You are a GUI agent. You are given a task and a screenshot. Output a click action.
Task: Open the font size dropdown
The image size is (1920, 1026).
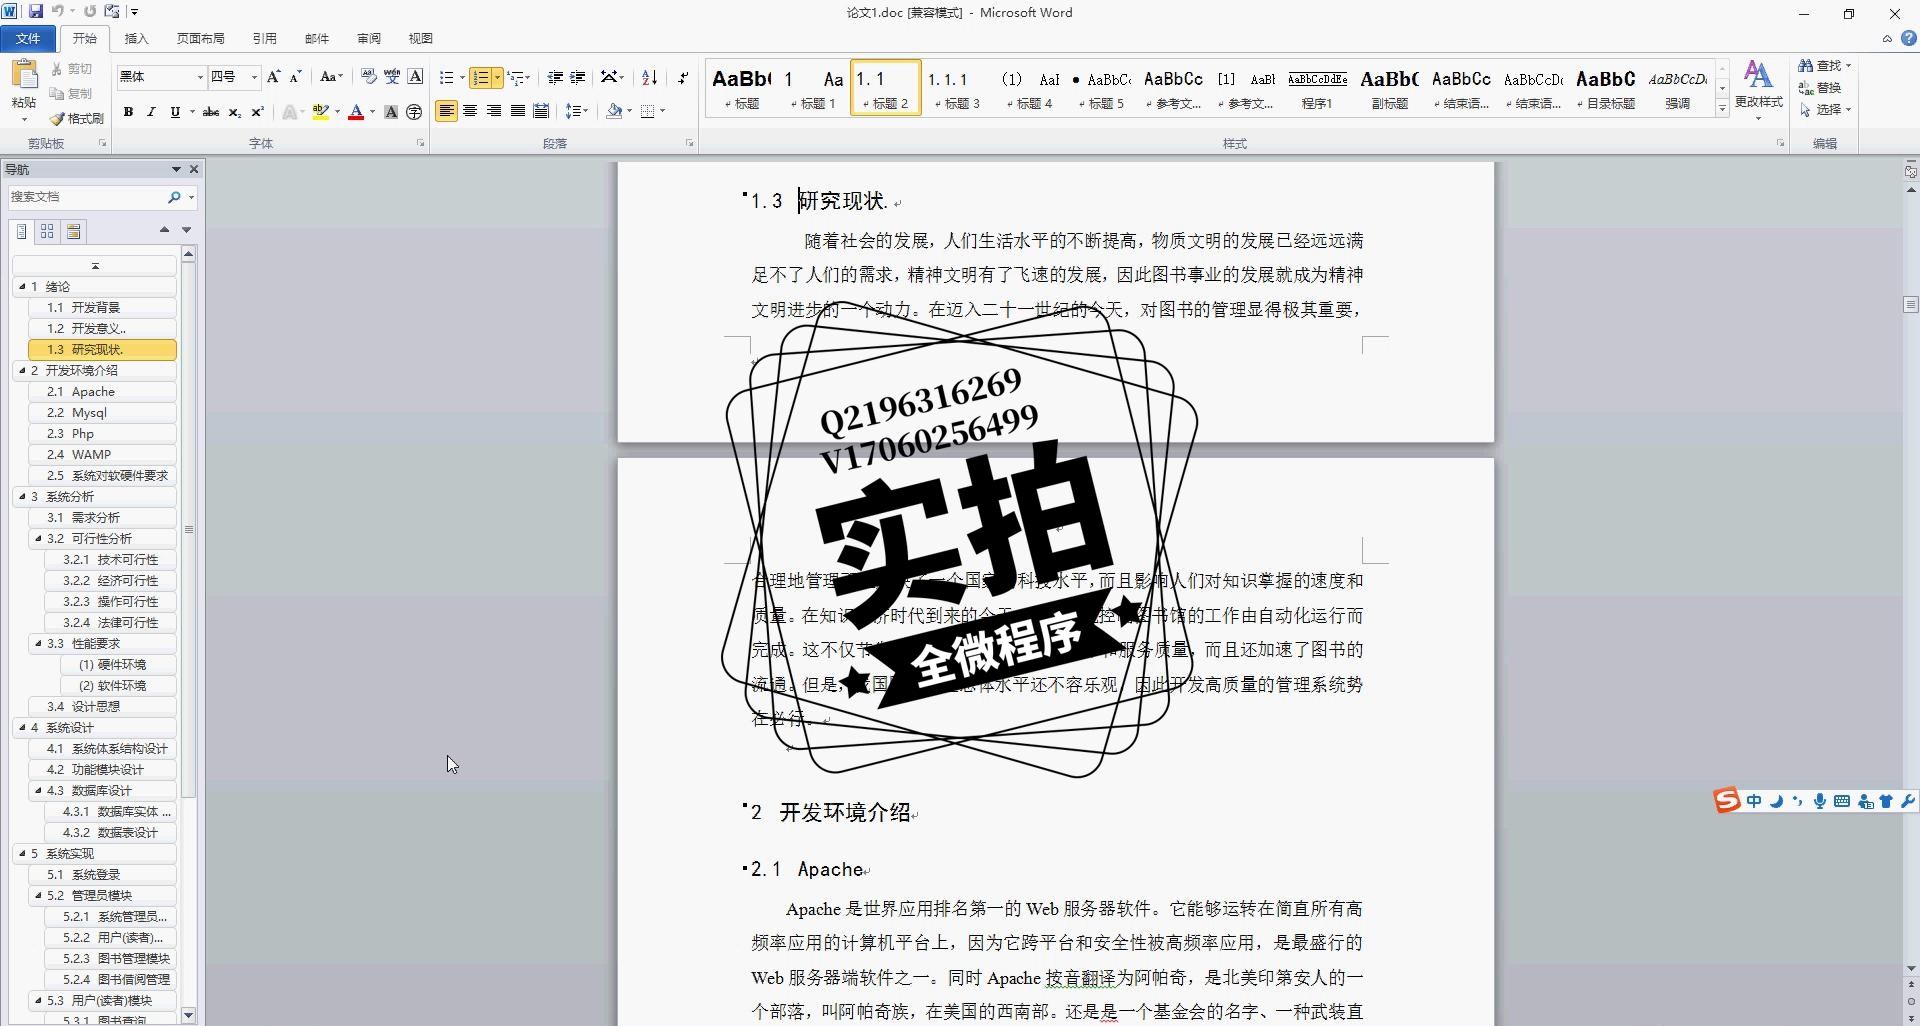coord(254,77)
